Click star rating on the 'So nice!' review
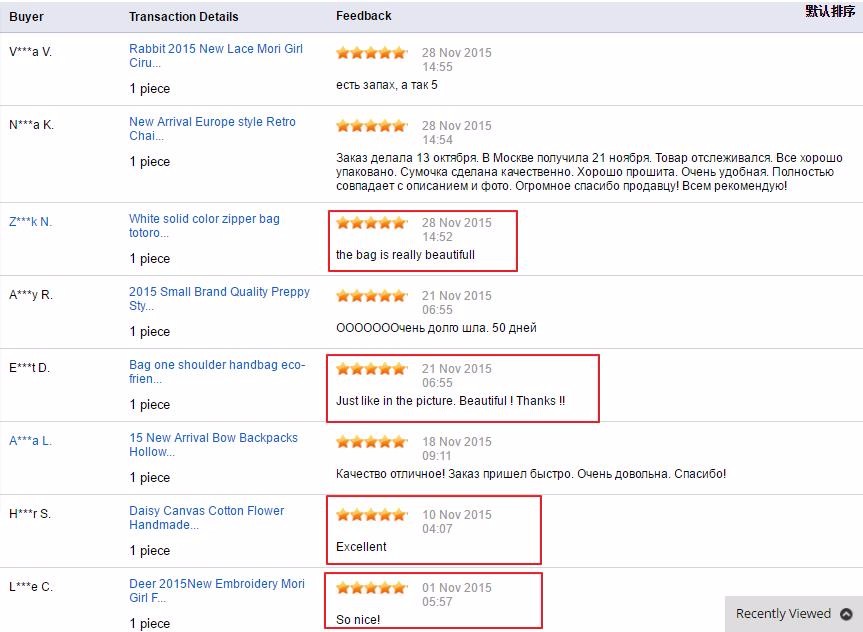Image resolution: width=863 pixels, height=632 pixels. 372,588
